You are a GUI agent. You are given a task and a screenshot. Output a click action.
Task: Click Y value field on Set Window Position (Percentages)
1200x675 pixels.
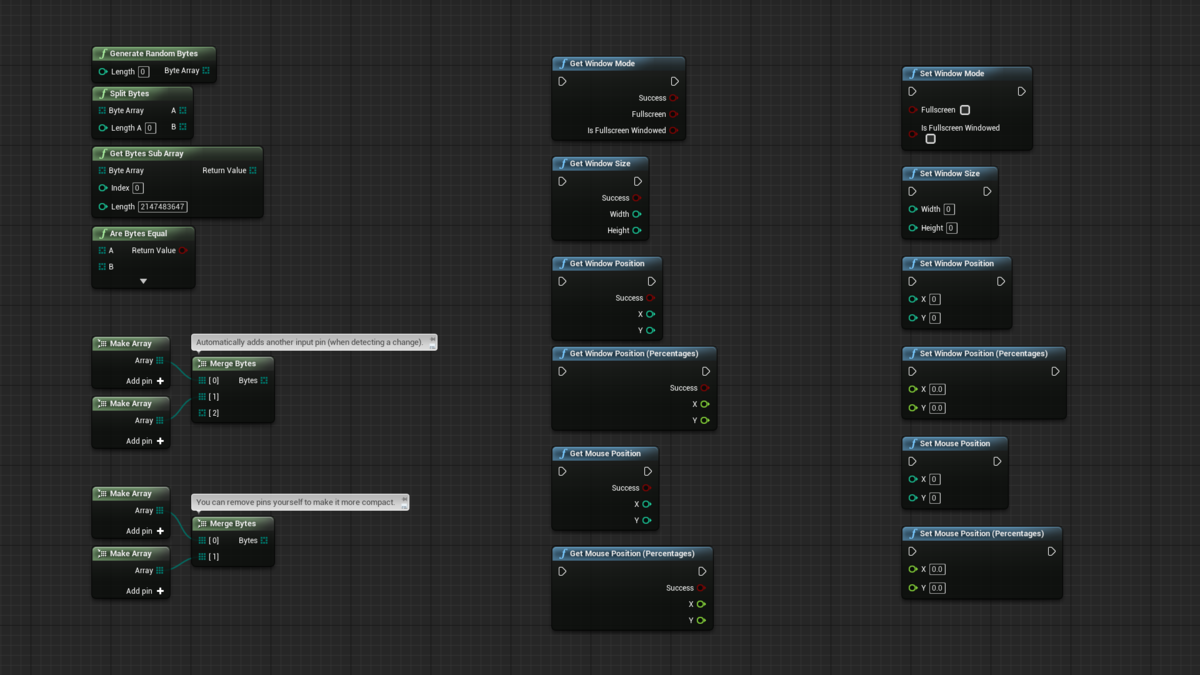[937, 408]
